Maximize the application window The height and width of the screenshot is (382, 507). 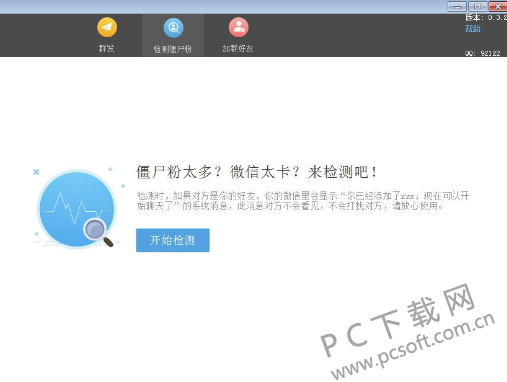477,6
